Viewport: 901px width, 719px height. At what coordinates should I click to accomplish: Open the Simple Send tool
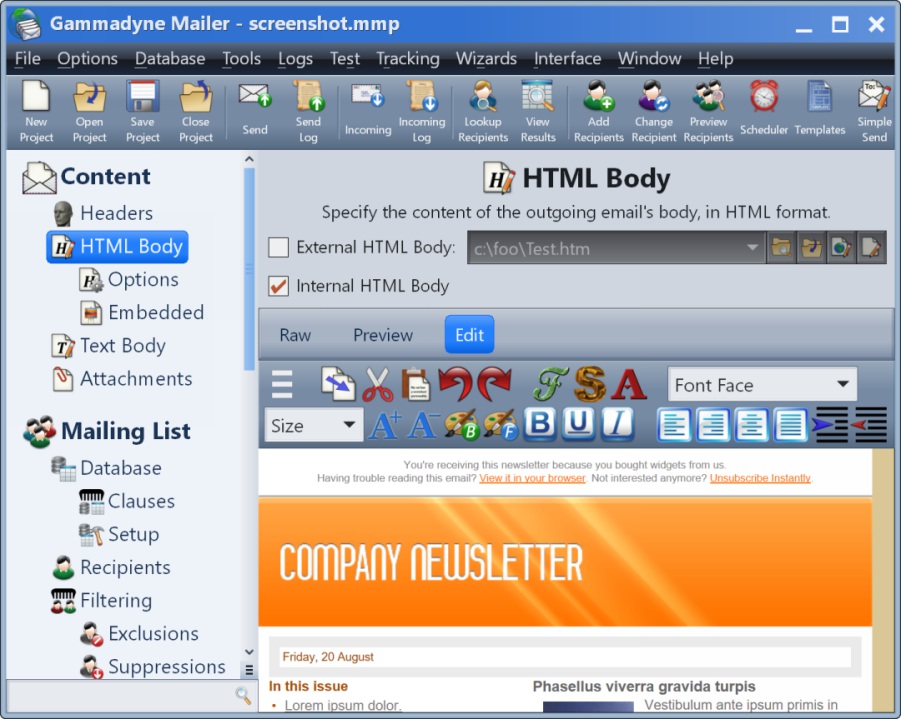[873, 105]
